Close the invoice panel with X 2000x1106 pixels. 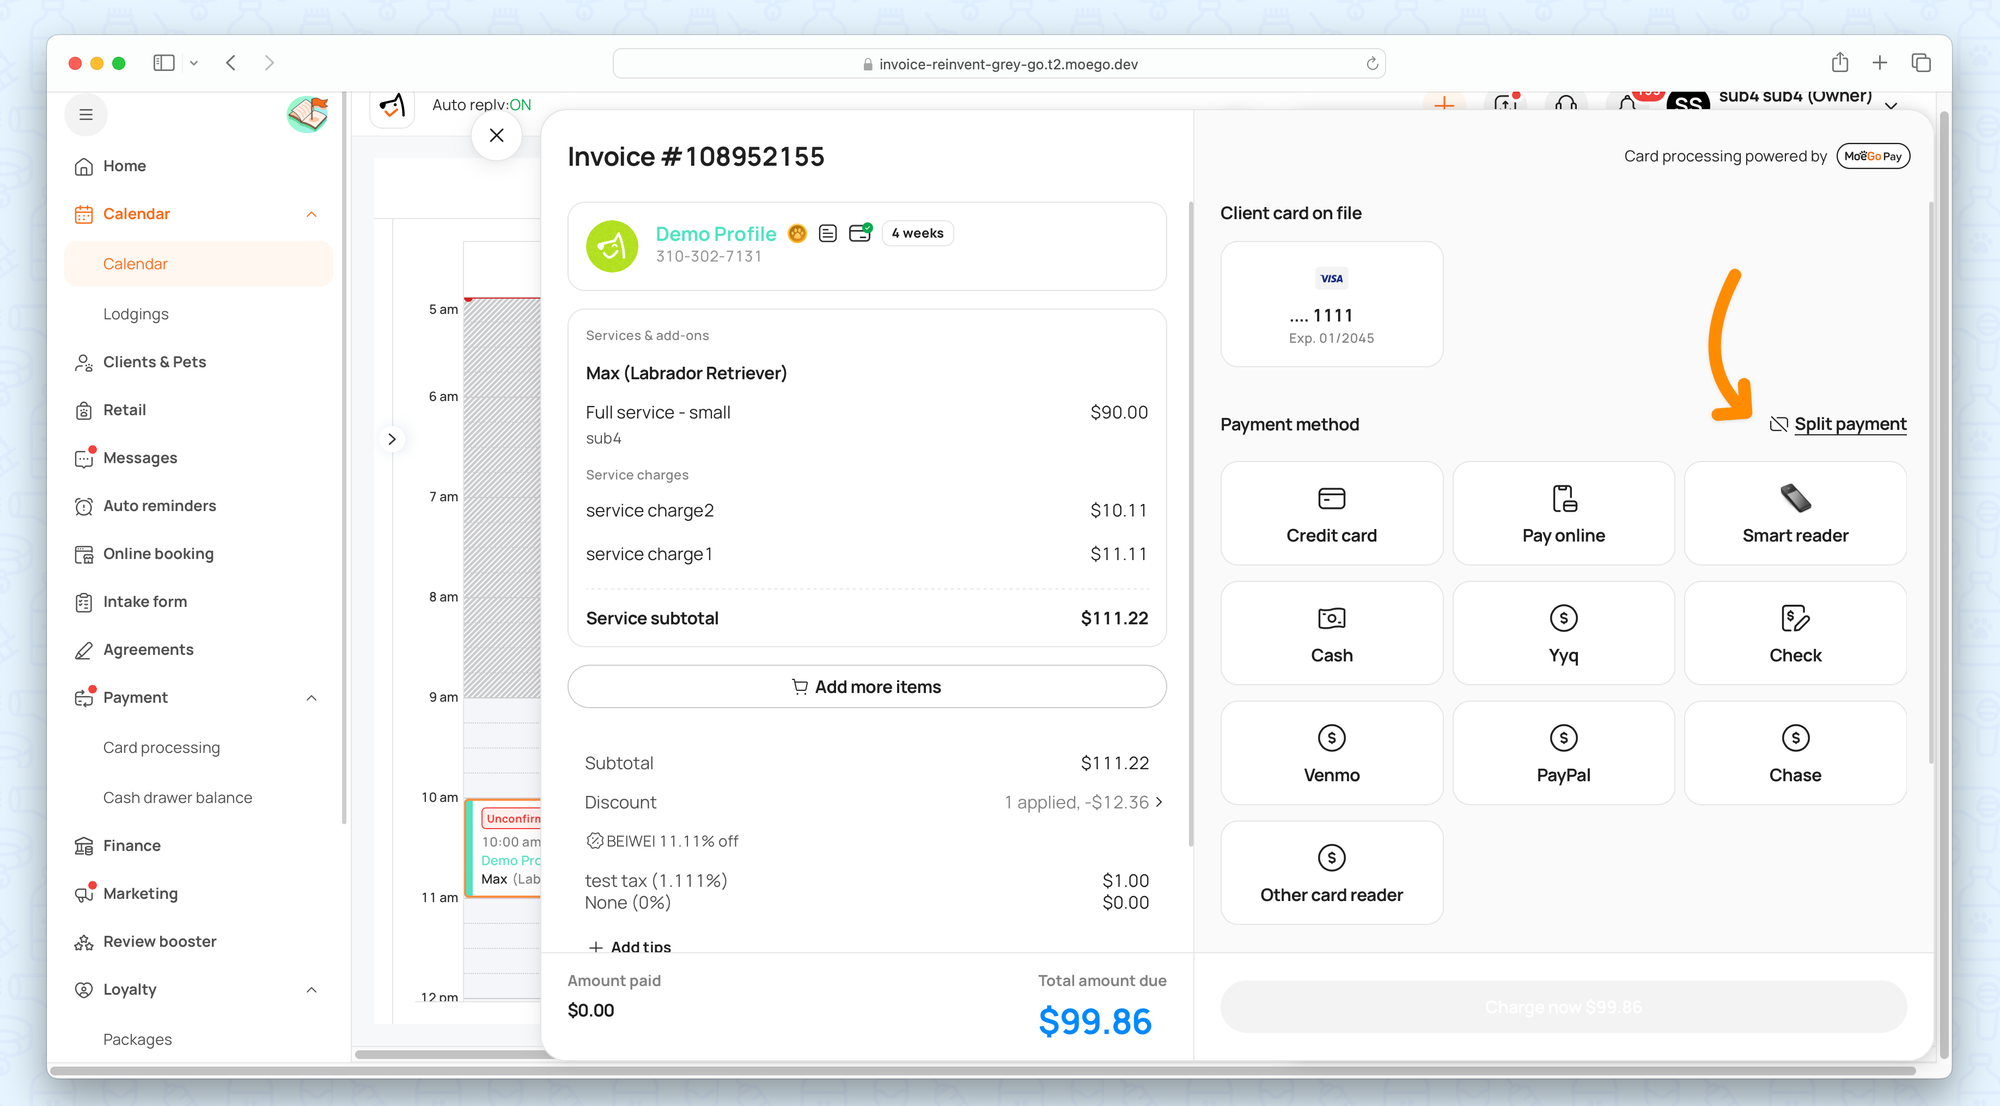click(497, 136)
